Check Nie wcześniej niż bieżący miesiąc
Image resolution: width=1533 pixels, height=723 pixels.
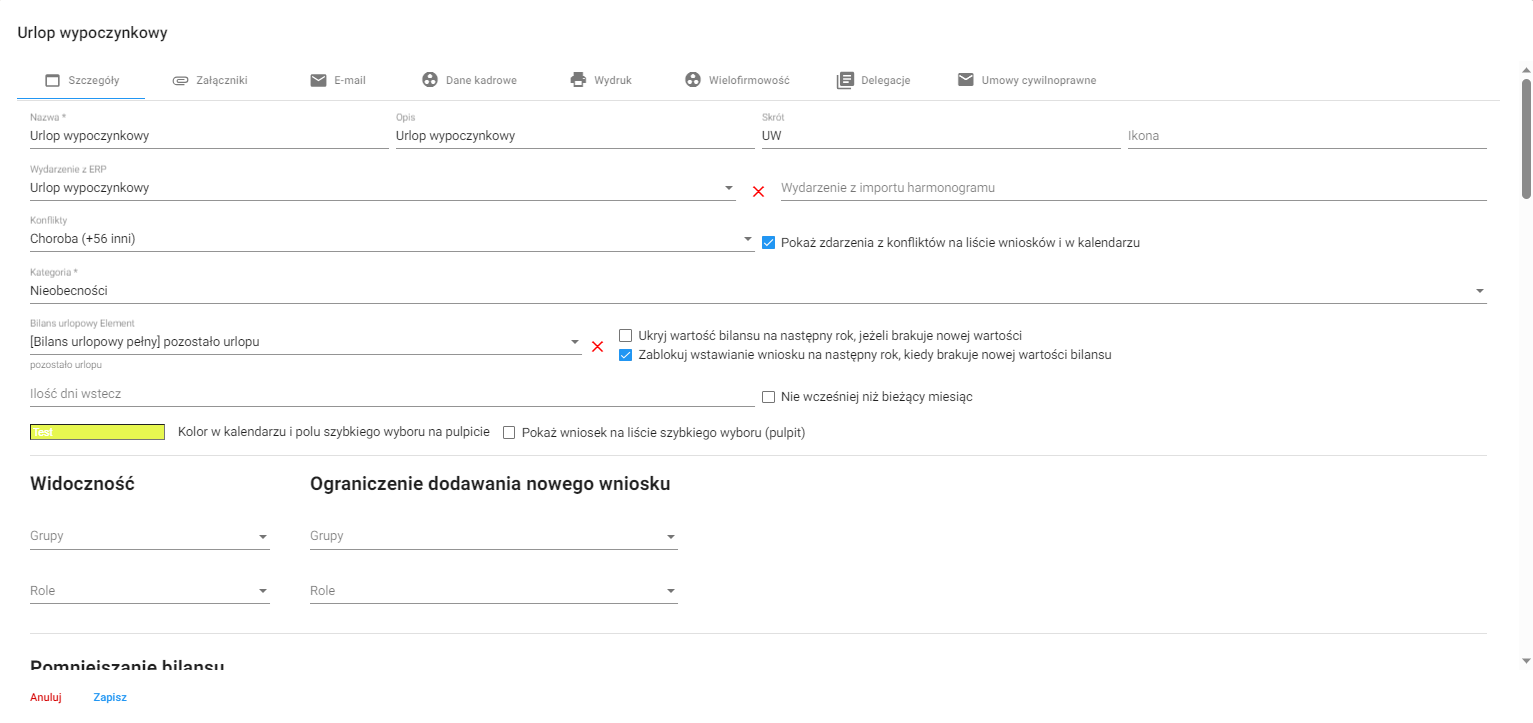(x=768, y=397)
